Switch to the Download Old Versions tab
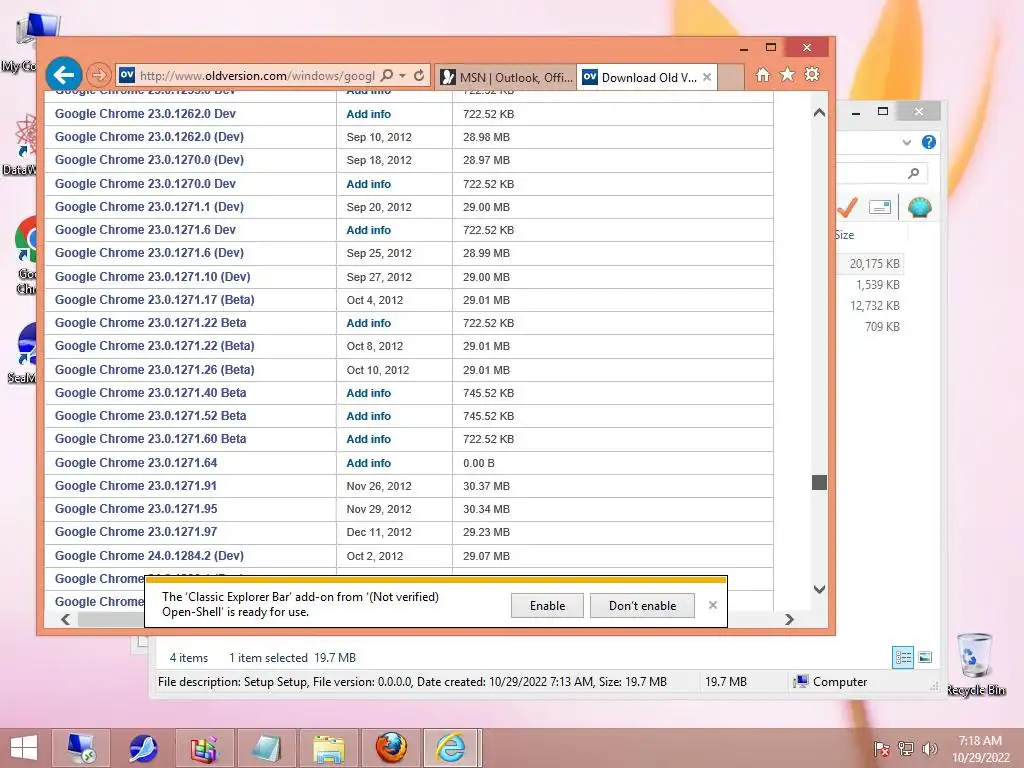Image resolution: width=1024 pixels, height=768 pixels. click(641, 77)
